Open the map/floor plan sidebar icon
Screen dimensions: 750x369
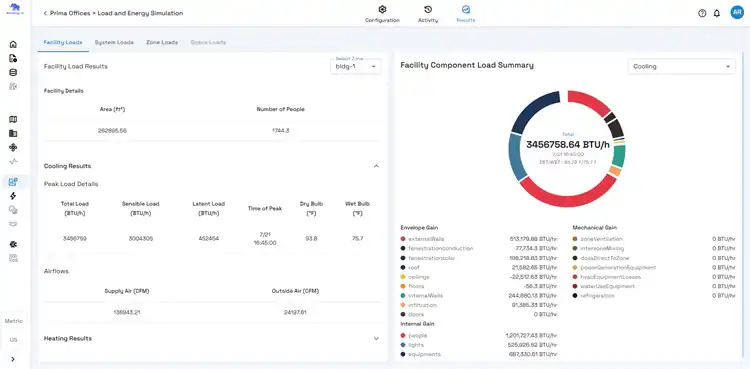coord(13,119)
